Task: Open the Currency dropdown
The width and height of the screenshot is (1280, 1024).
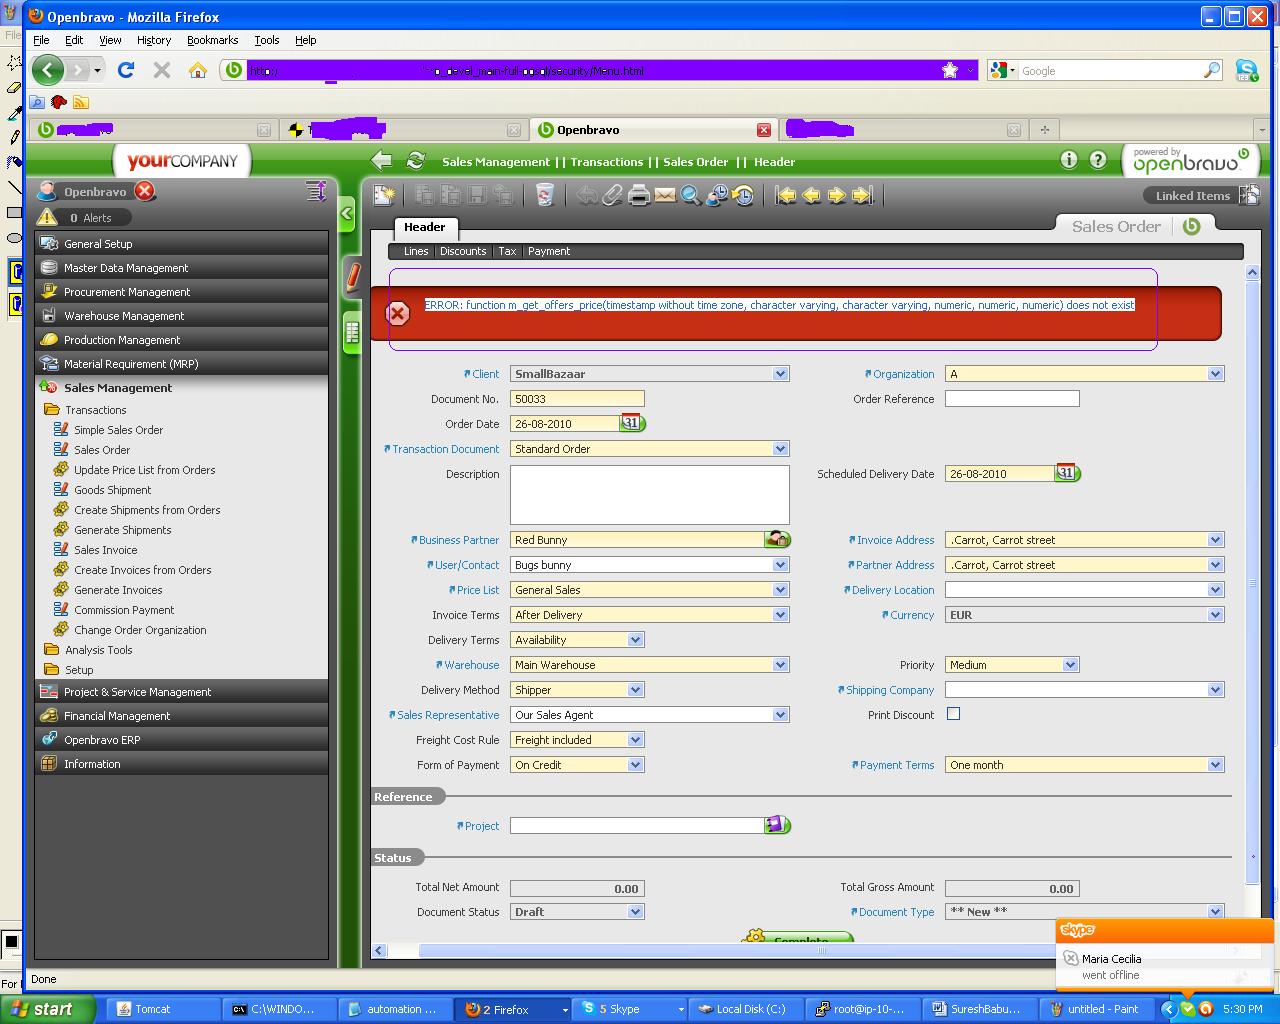Action: [x=1215, y=615]
